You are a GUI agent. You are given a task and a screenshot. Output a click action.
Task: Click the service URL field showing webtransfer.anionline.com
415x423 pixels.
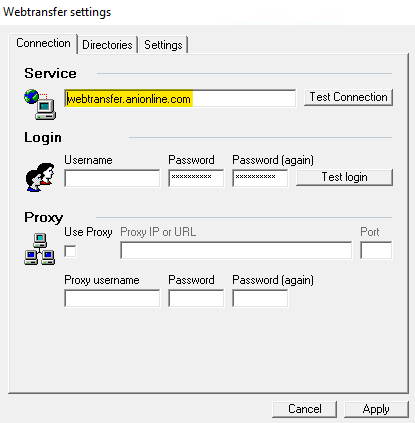180,98
